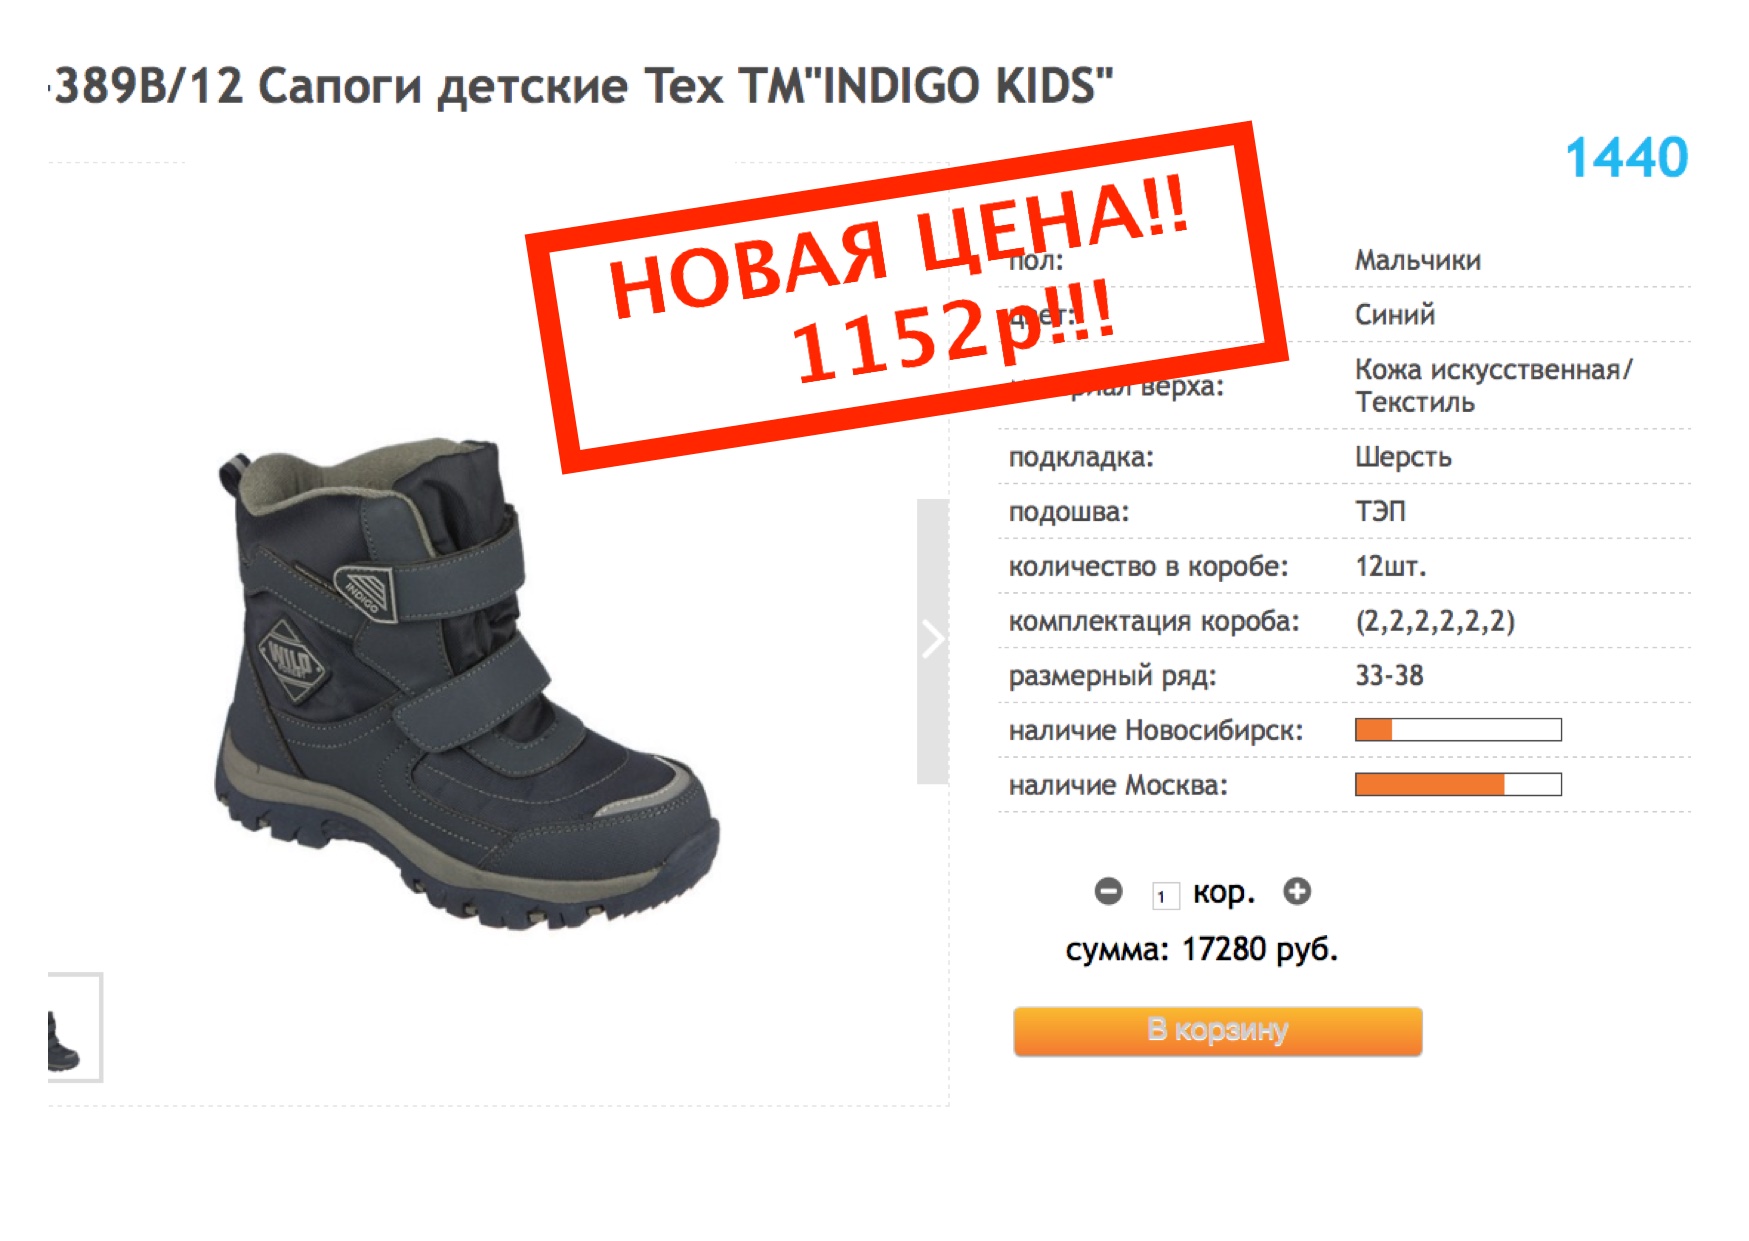1749x1241 pixels.
Task: Click the box composition (2,2,2,2,2,2) value
Action: (x=1435, y=621)
